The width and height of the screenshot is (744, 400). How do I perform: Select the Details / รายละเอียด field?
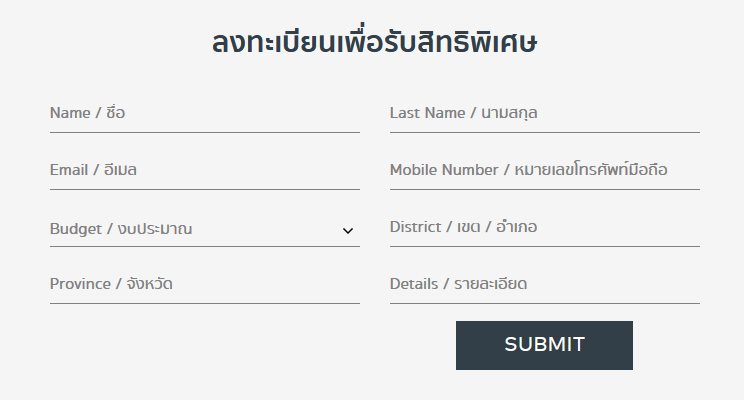point(545,285)
